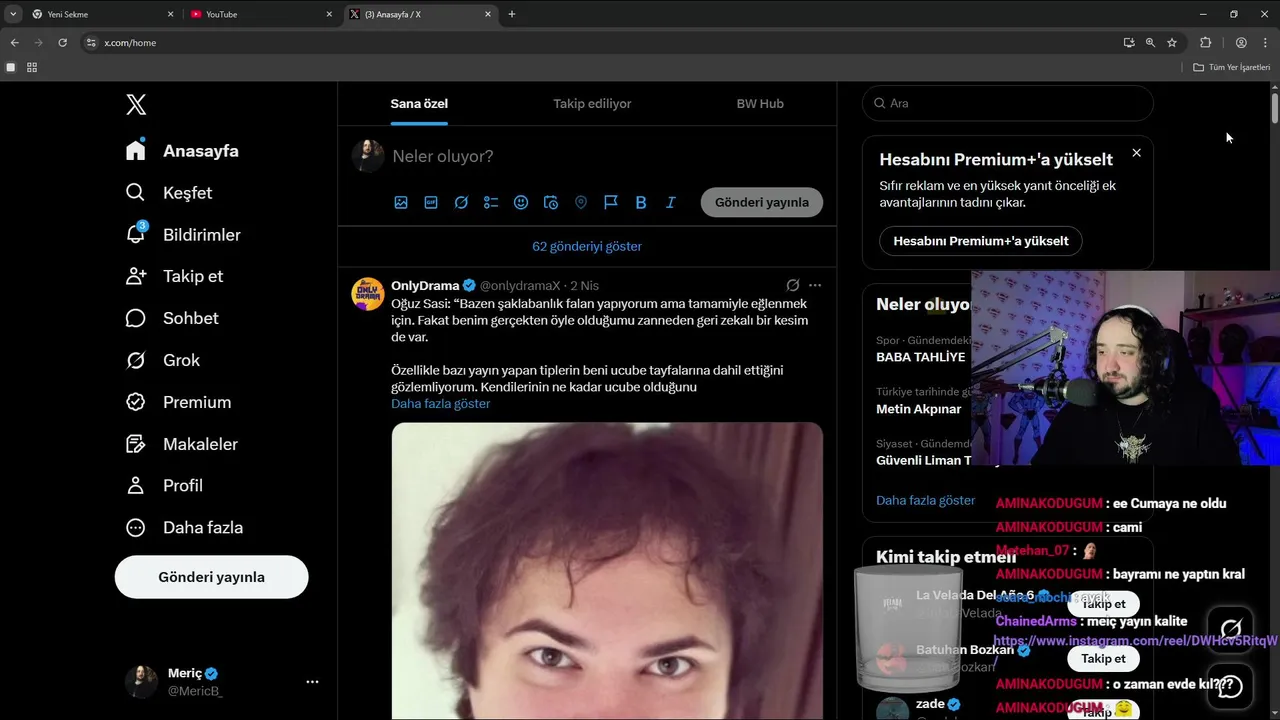Open Sohbet chat in the sidebar
The image size is (1280, 720).
pos(172,318)
